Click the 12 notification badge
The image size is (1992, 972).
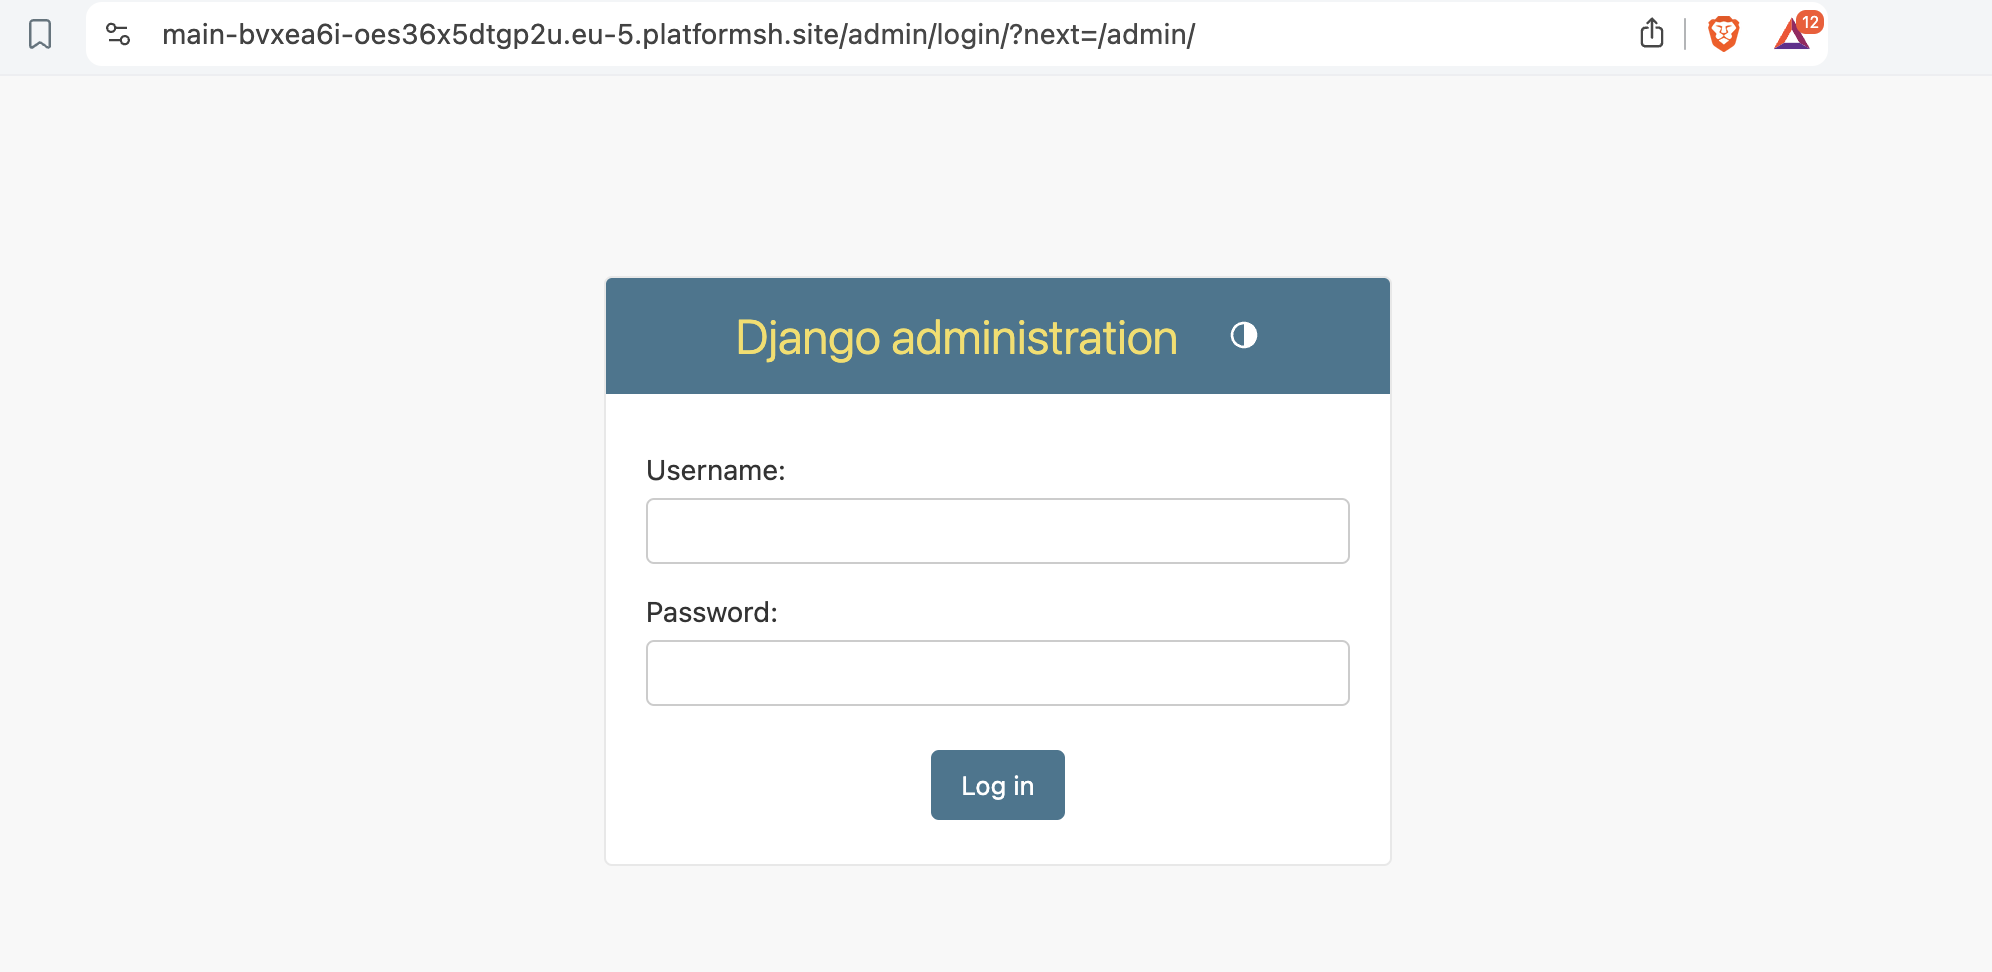[x=1810, y=22]
